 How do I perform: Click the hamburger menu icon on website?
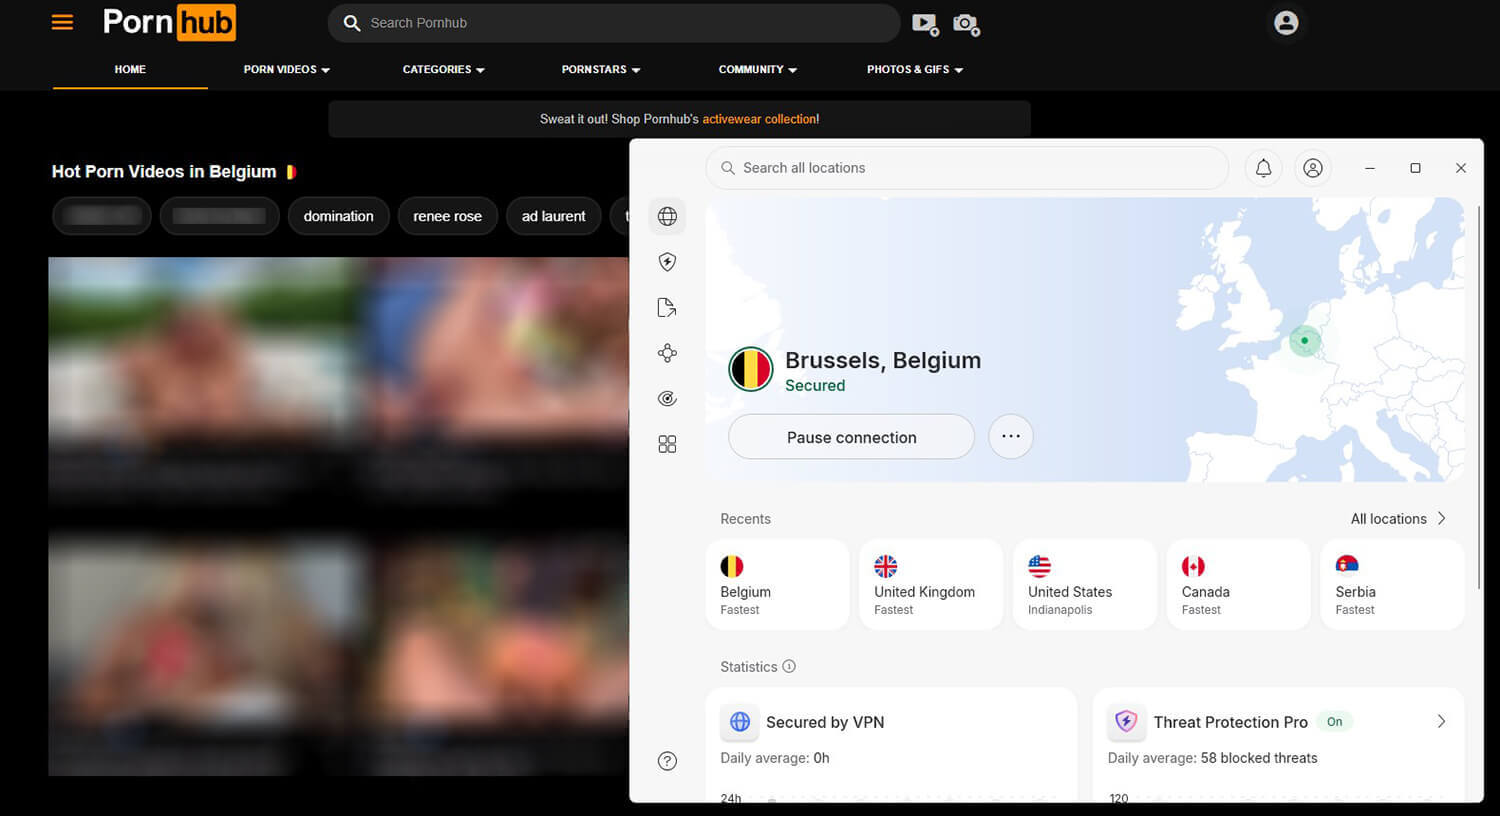point(62,22)
